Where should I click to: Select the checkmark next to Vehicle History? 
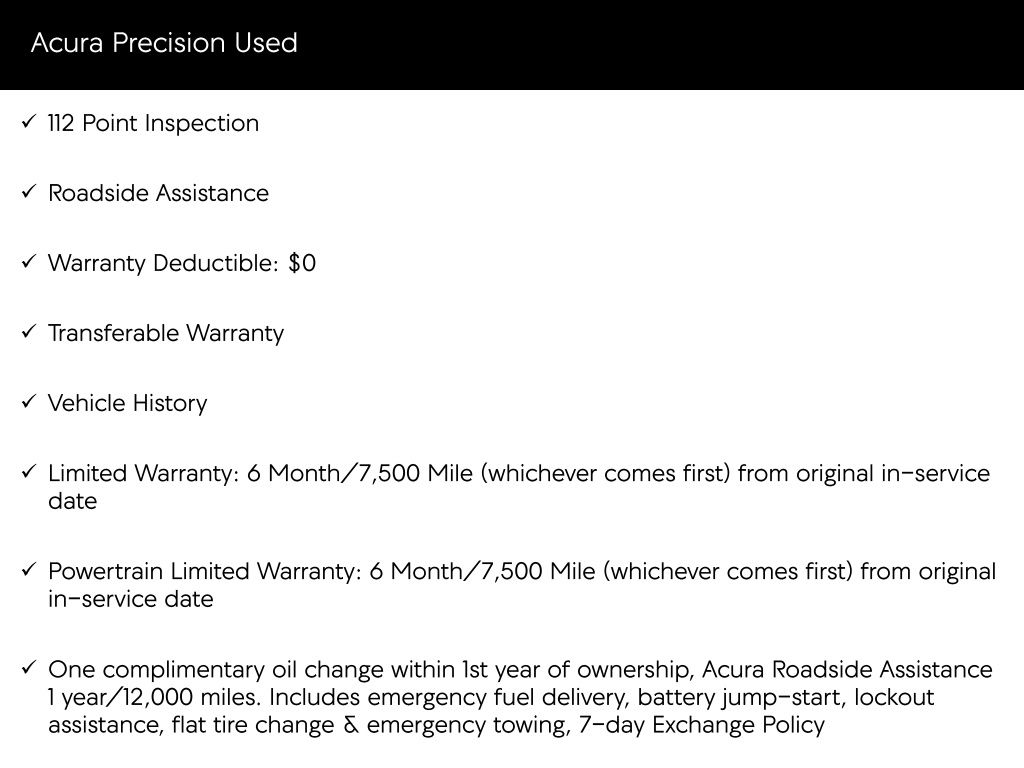[x=28, y=403]
